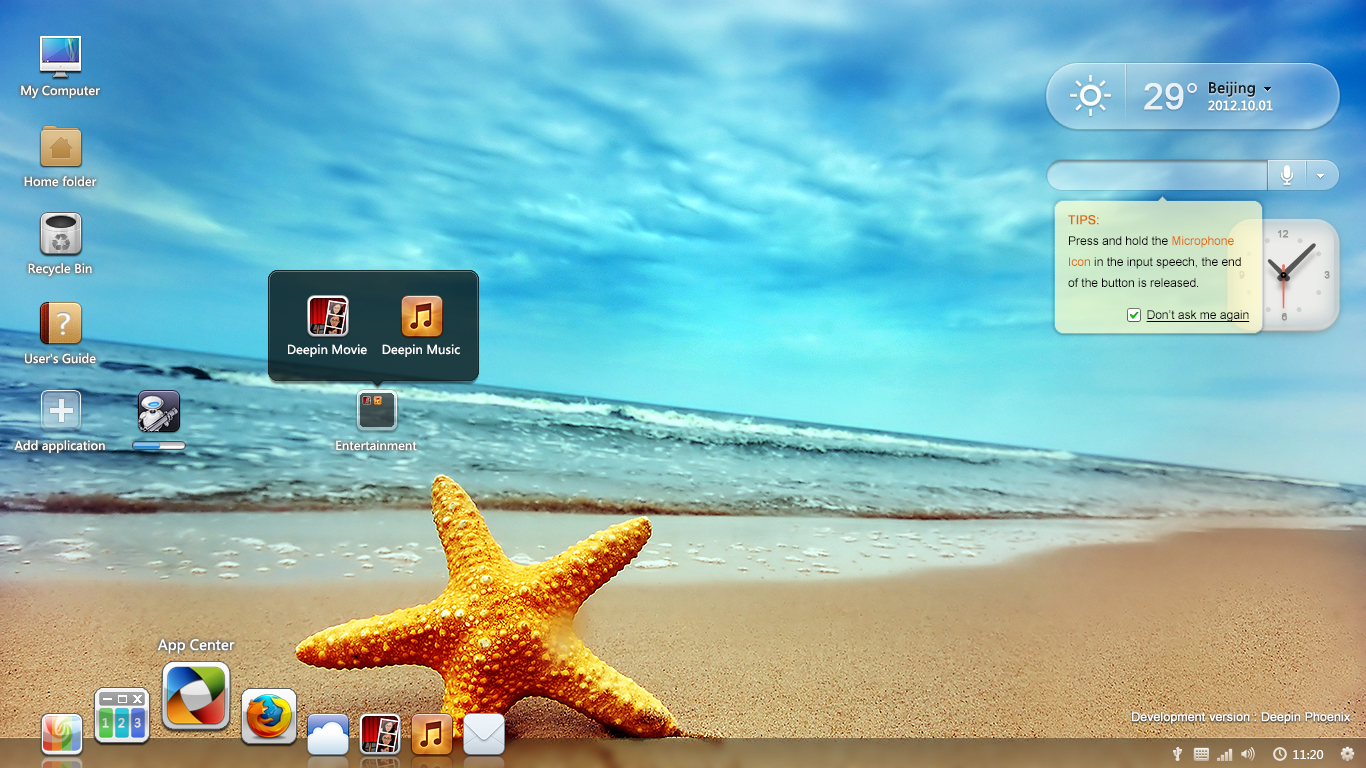The image size is (1366, 768).
Task: Open the cloud storage app in the dock
Action: (328, 735)
